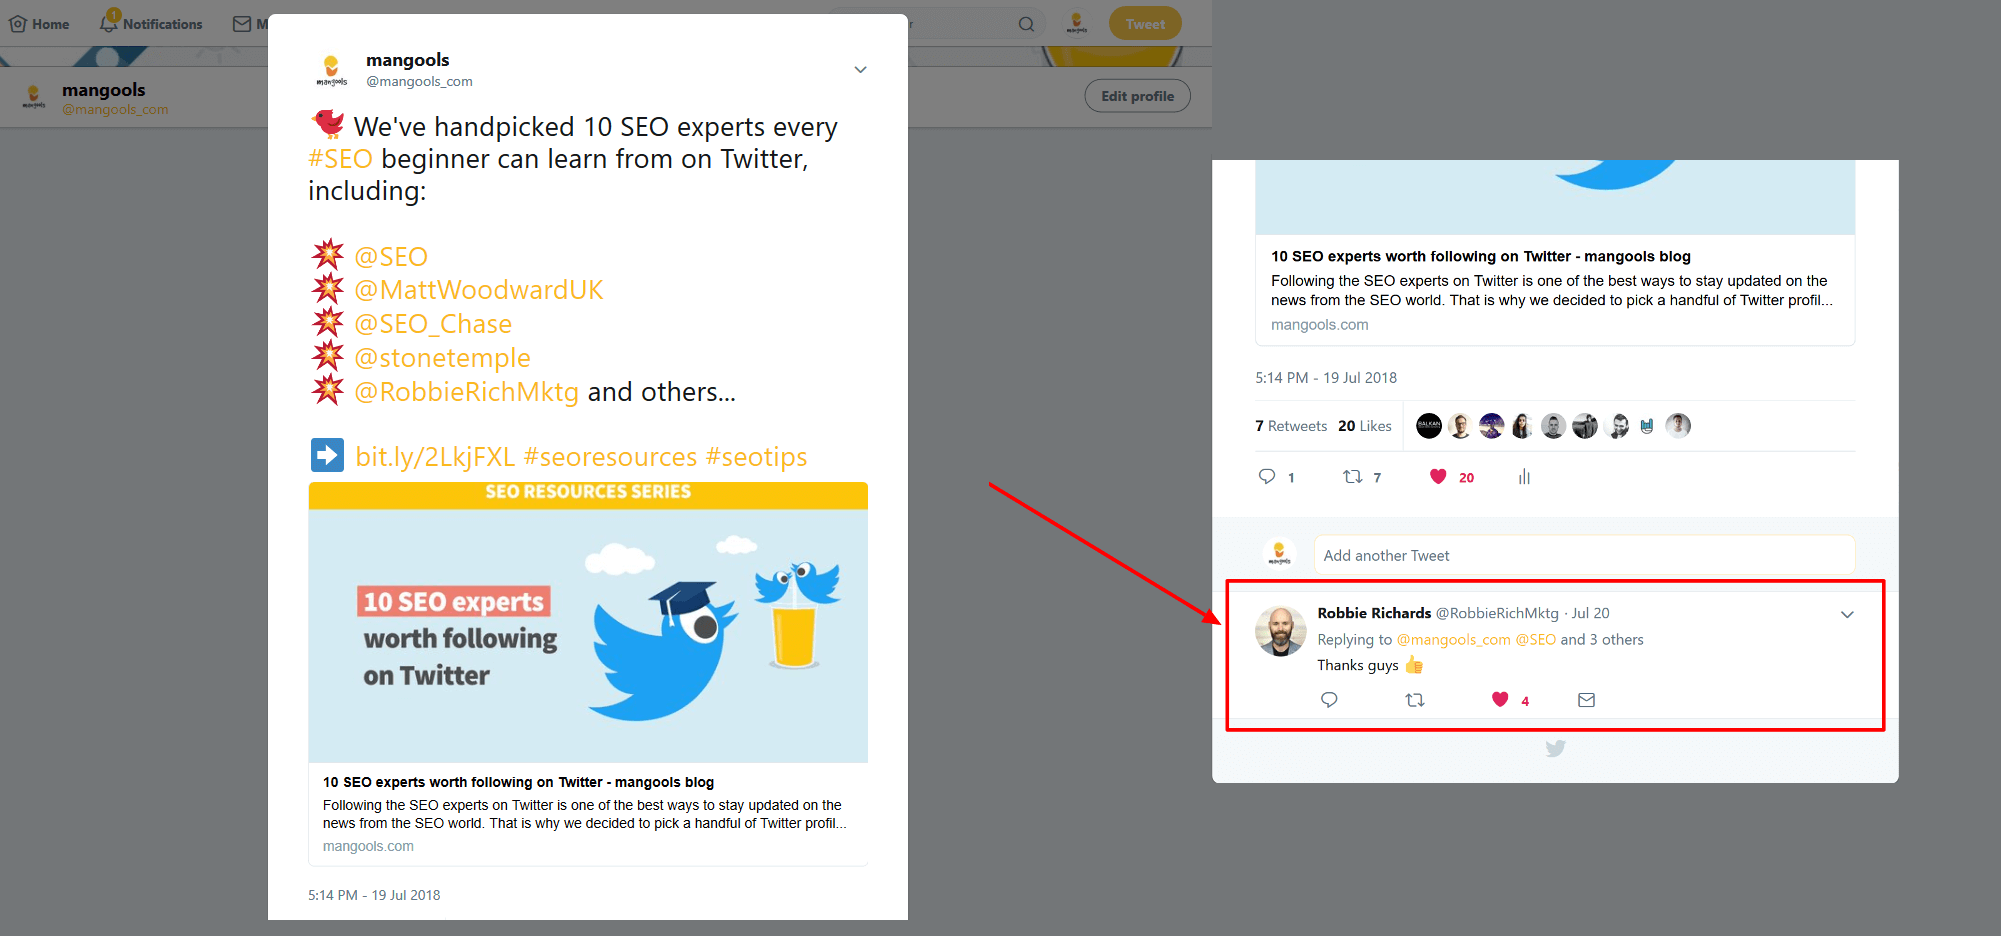Open the card title in left tweet modal
Screen dimensions: 2001x936
[518, 782]
